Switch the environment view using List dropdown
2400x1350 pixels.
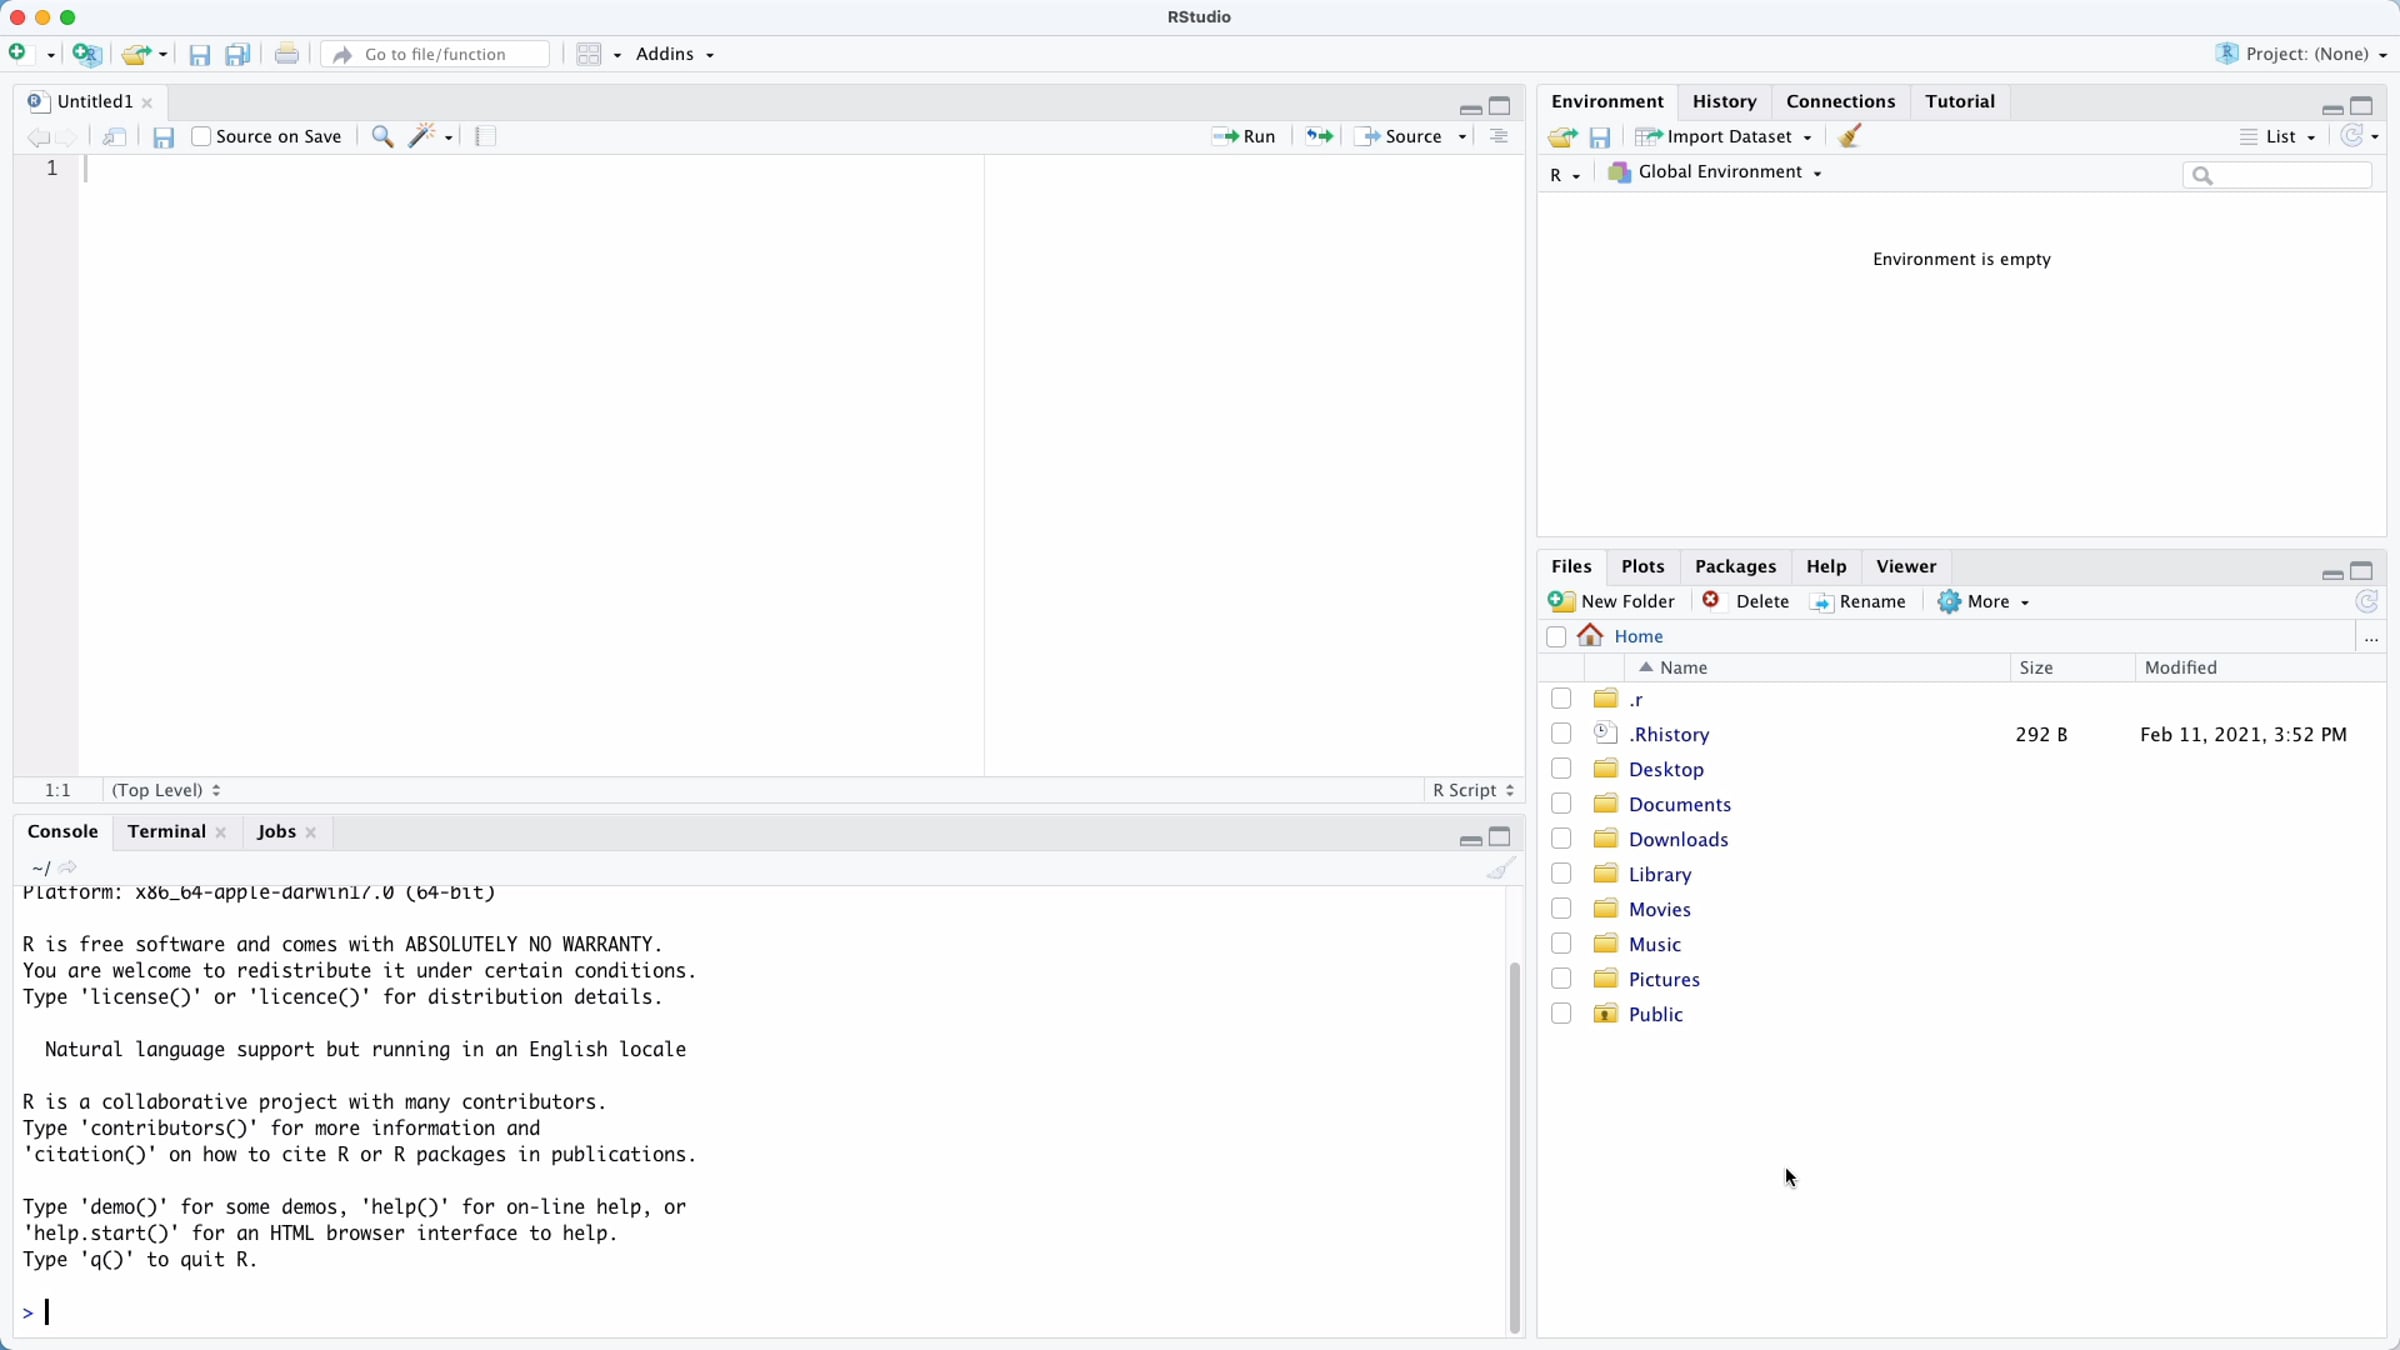pos(2278,136)
